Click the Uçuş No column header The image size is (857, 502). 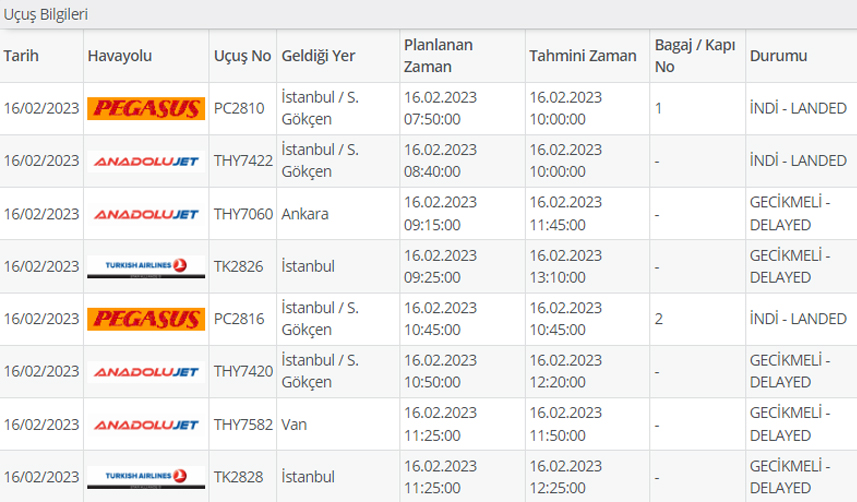click(x=242, y=56)
